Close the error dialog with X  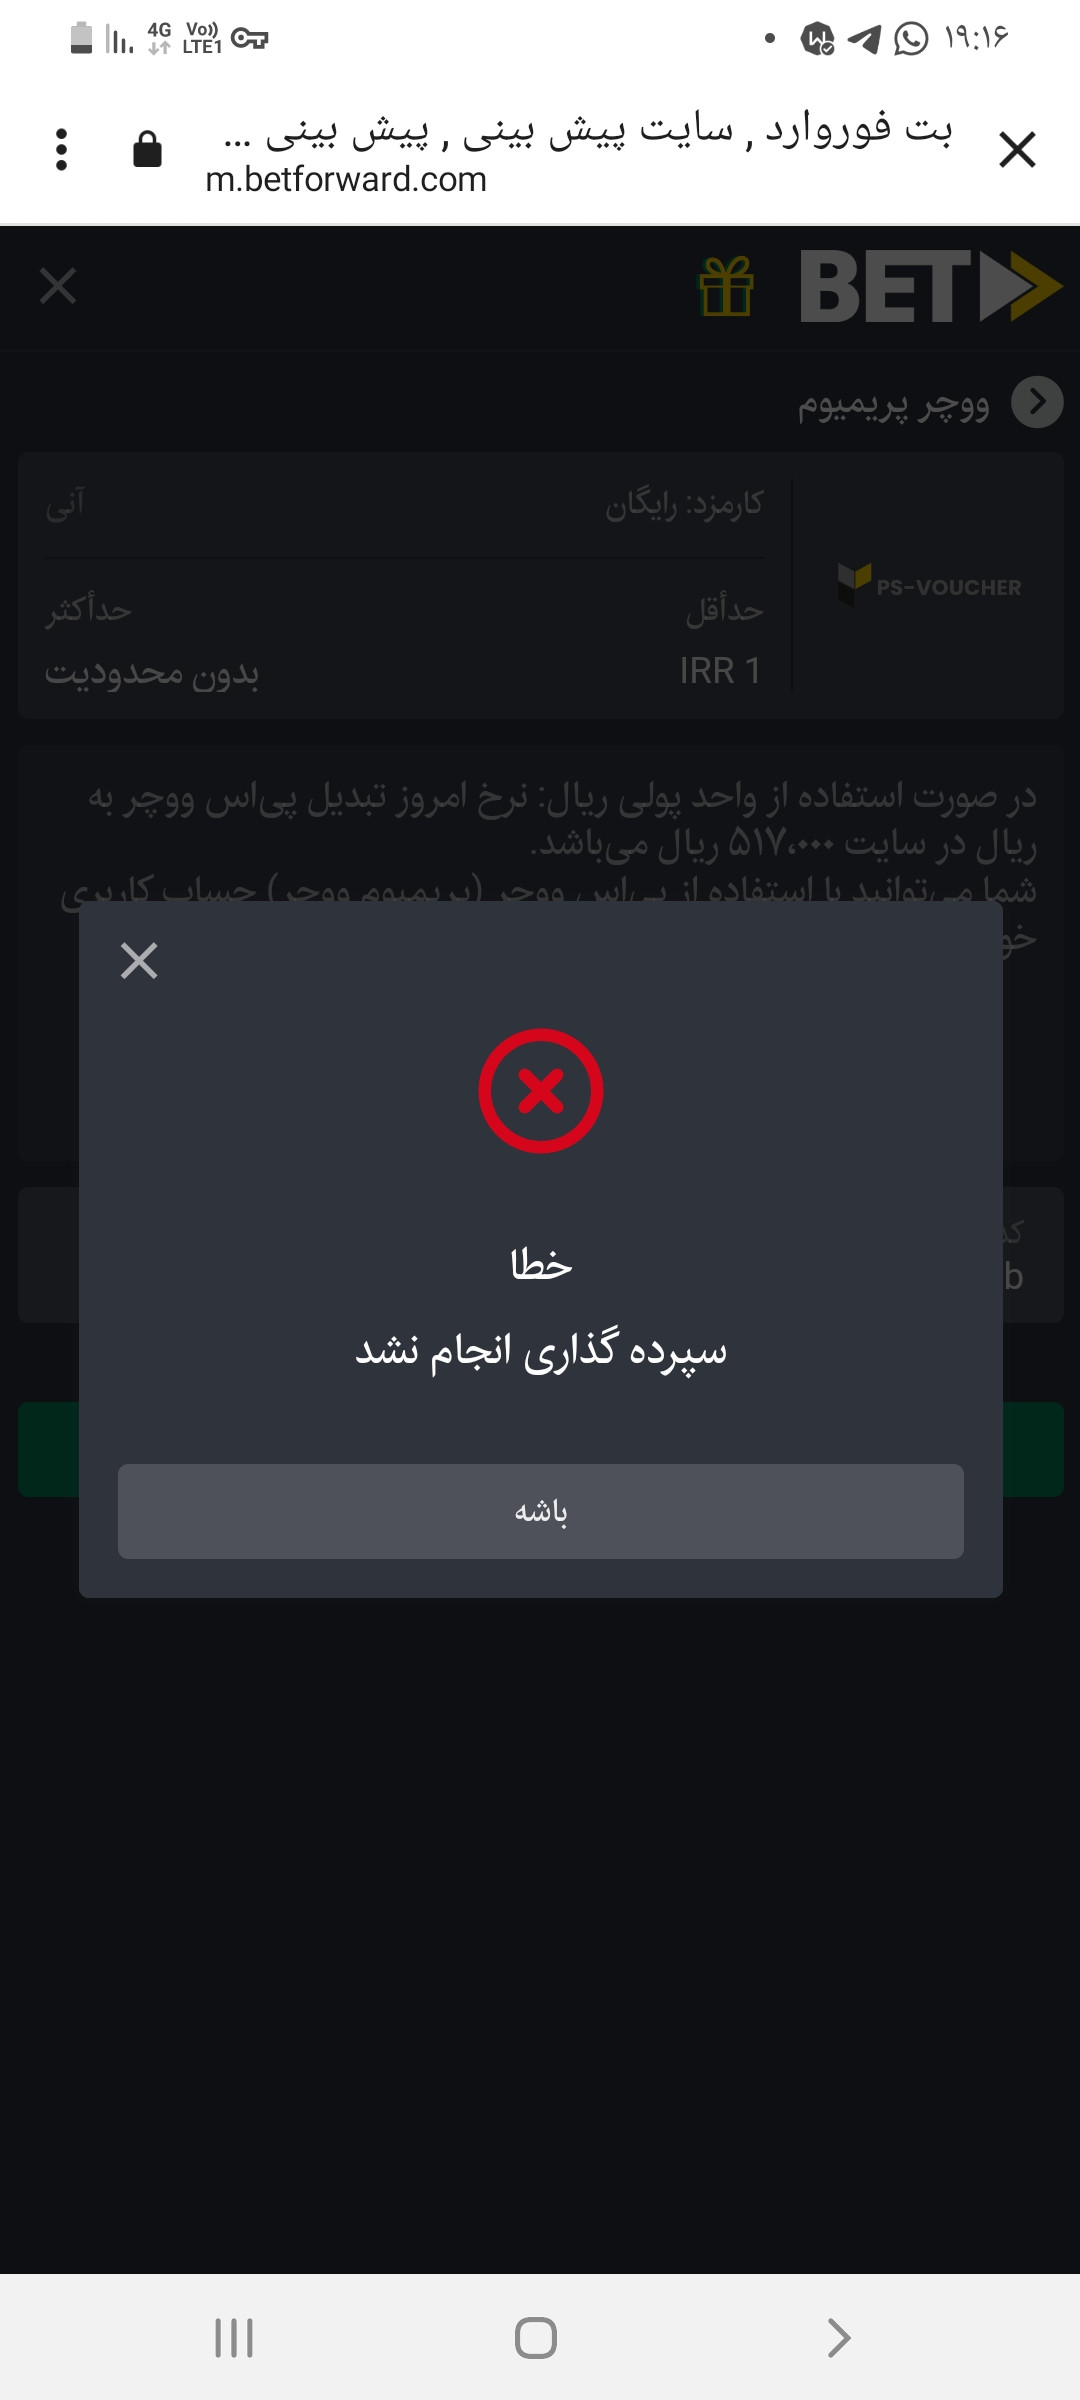139,961
